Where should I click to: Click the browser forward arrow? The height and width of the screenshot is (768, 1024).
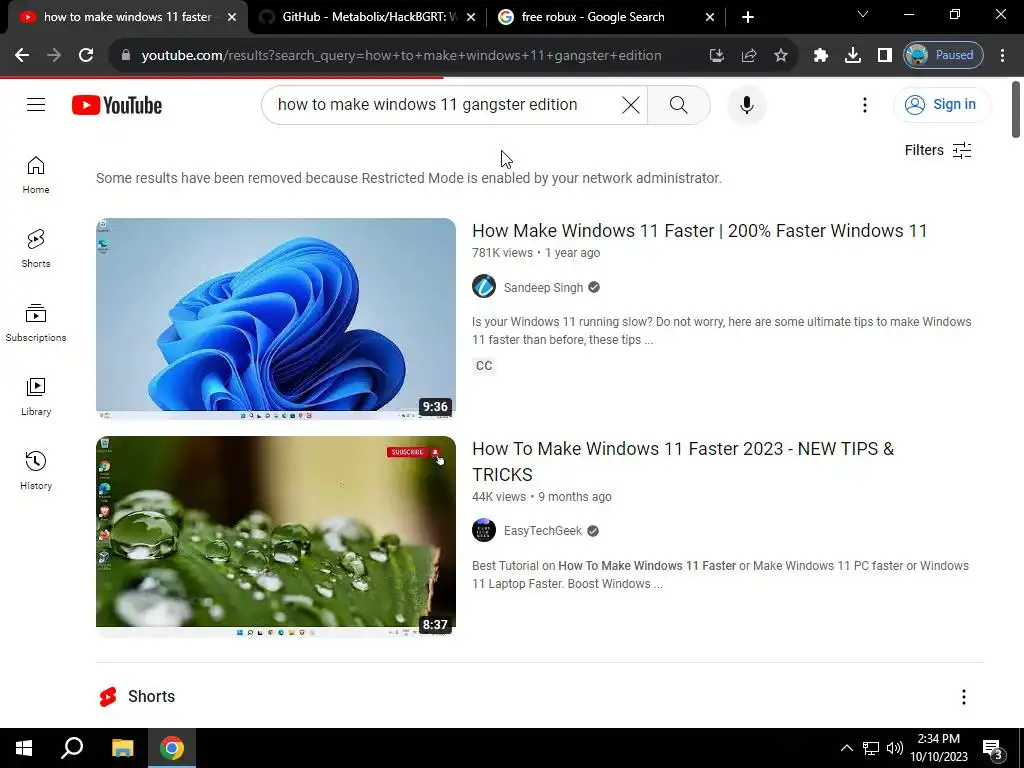tap(54, 56)
